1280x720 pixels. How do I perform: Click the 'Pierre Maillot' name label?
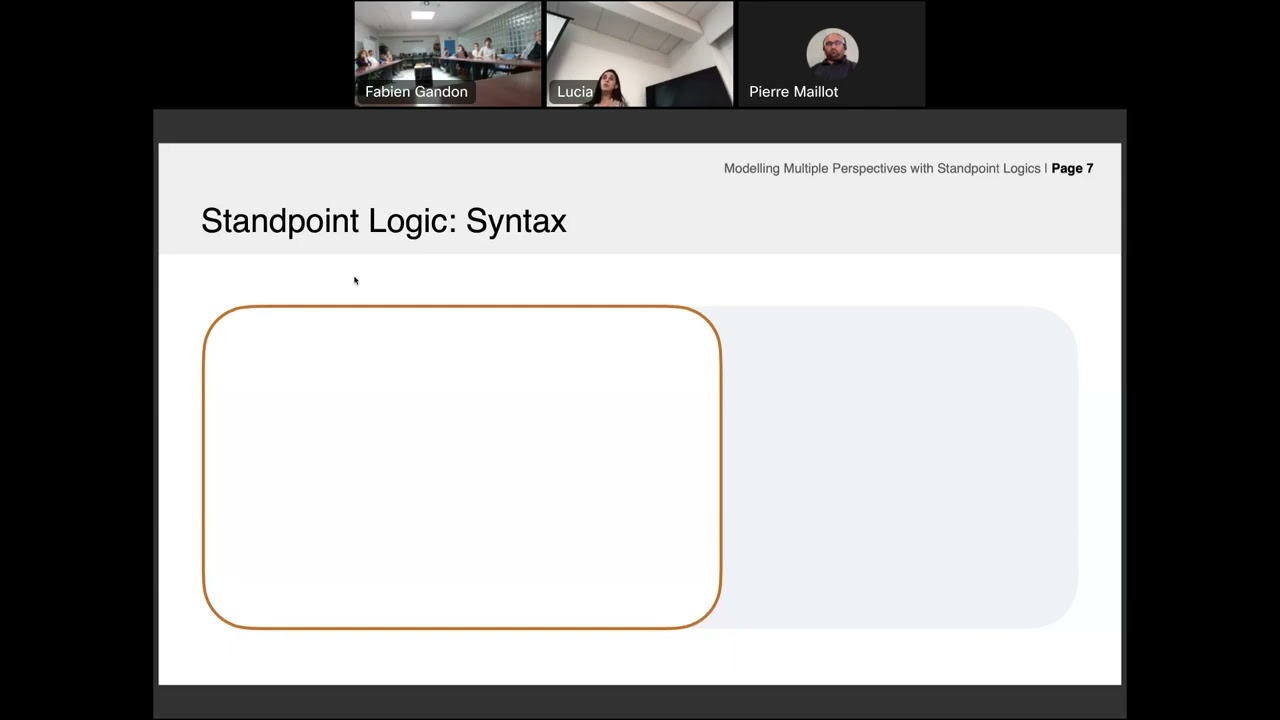(793, 92)
